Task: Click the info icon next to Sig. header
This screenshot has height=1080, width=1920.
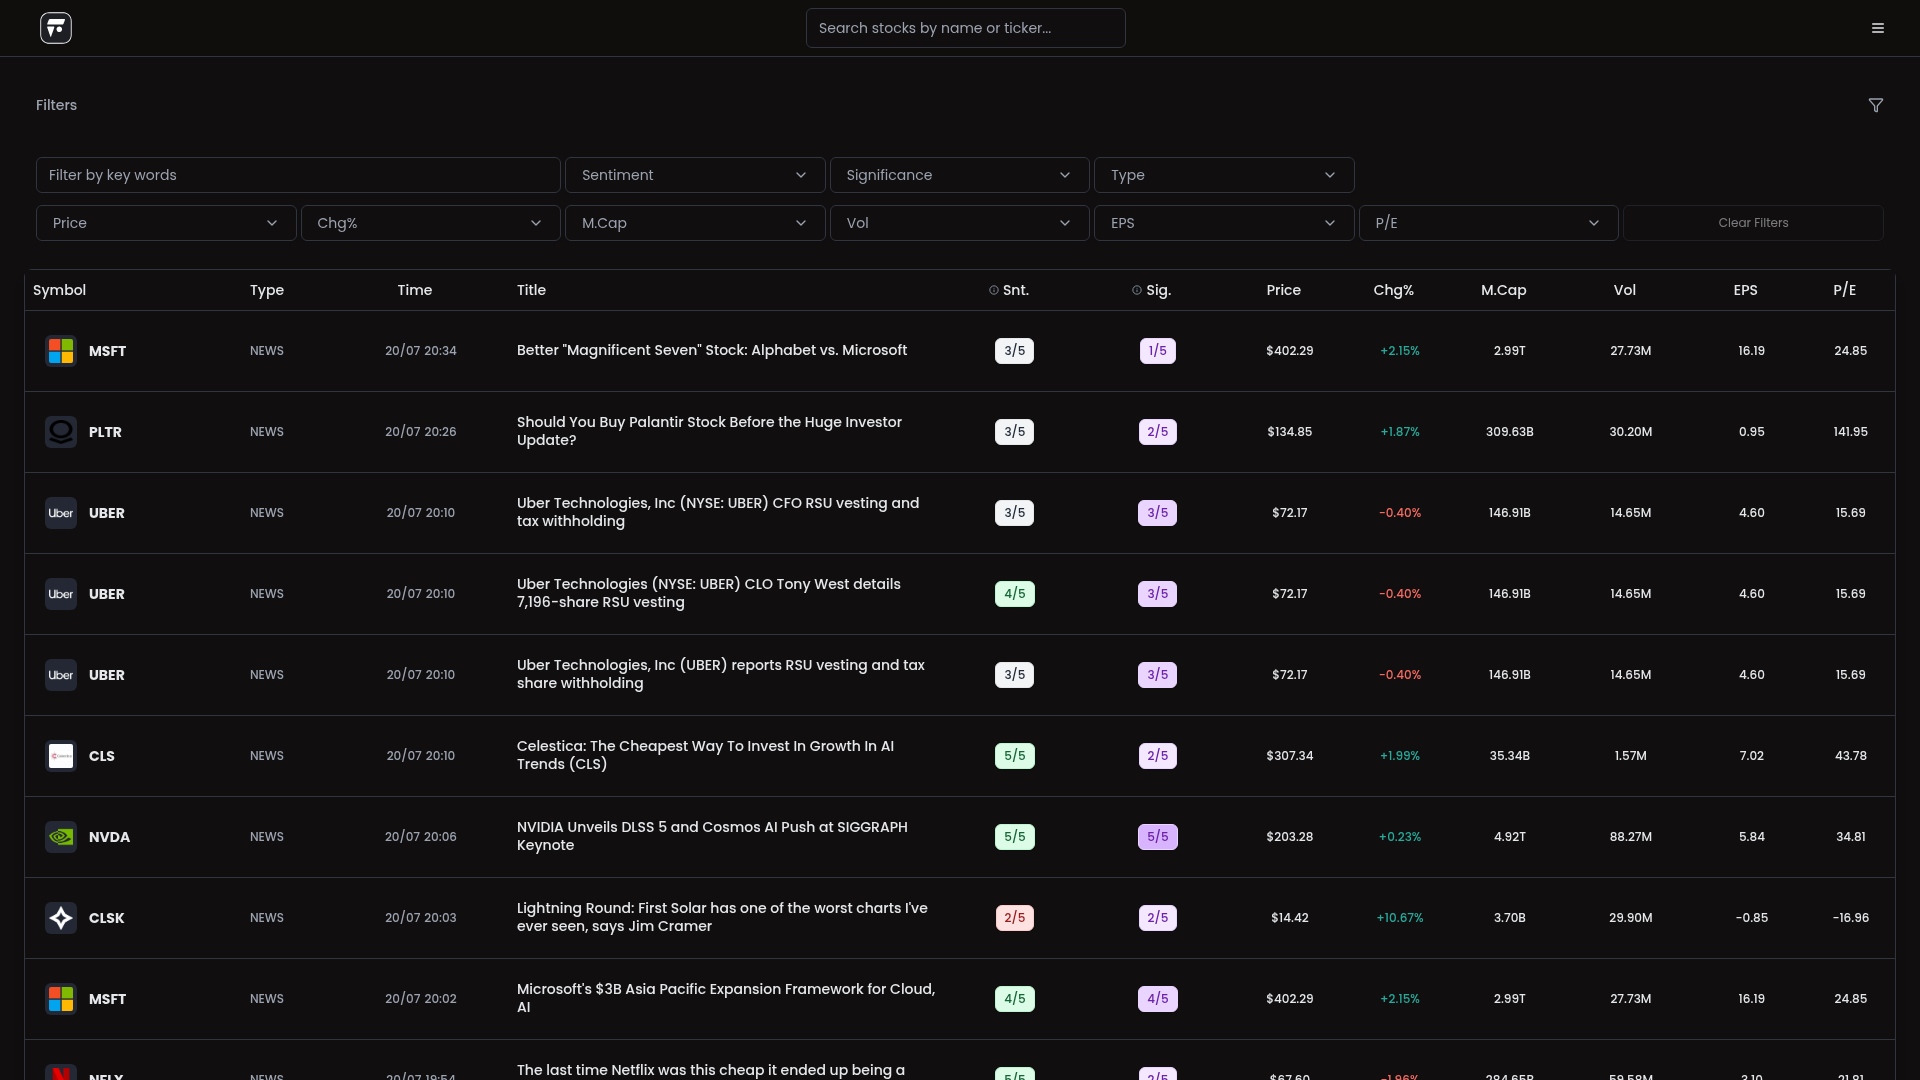Action: pyautogui.click(x=1137, y=290)
